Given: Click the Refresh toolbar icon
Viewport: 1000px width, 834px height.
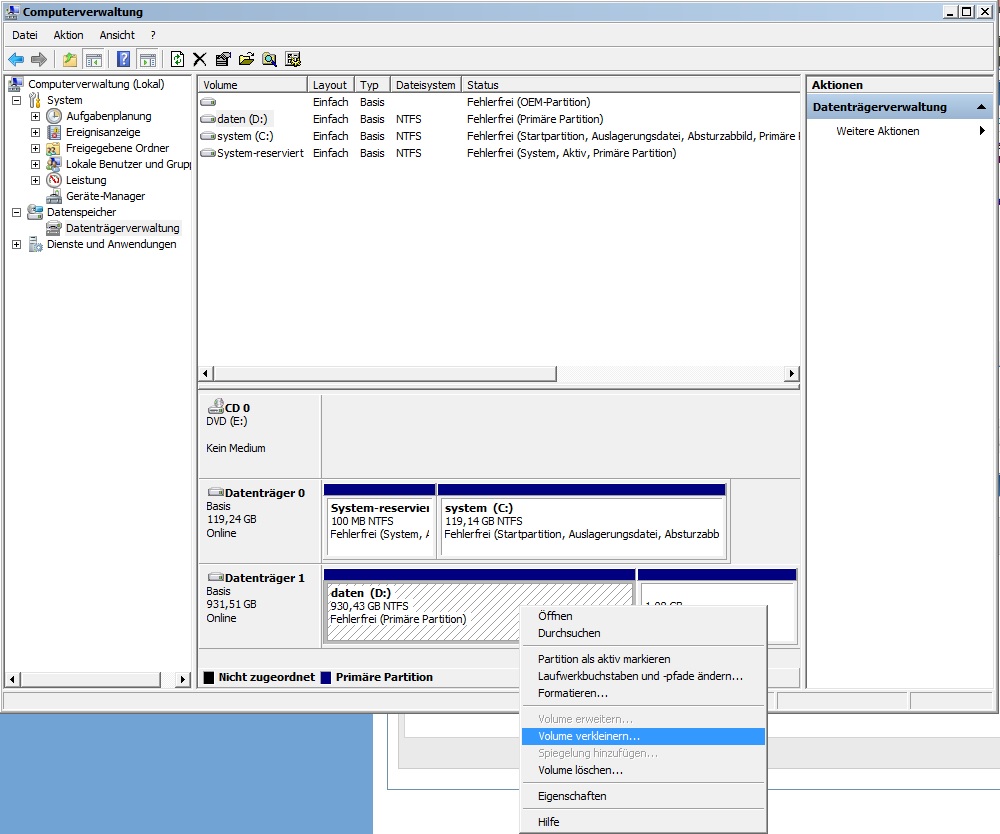Looking at the screenshot, I should click(177, 60).
